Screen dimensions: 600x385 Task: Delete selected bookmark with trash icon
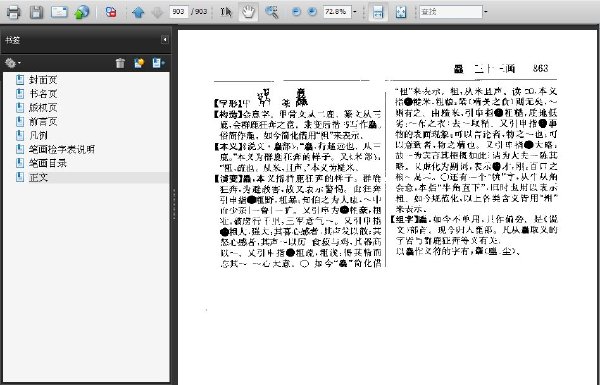click(120, 63)
